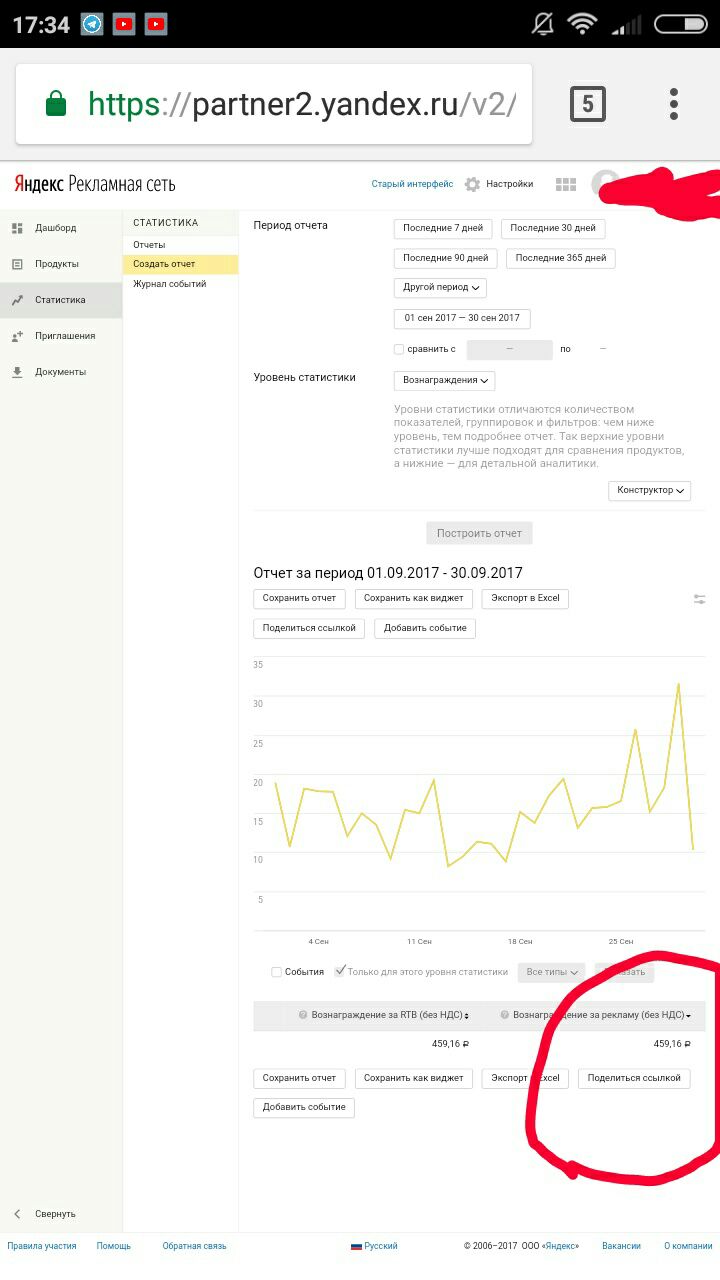Viewport: 720px width, 1280px height.
Task: Choose Последние 30 дней period
Action: tap(553, 228)
